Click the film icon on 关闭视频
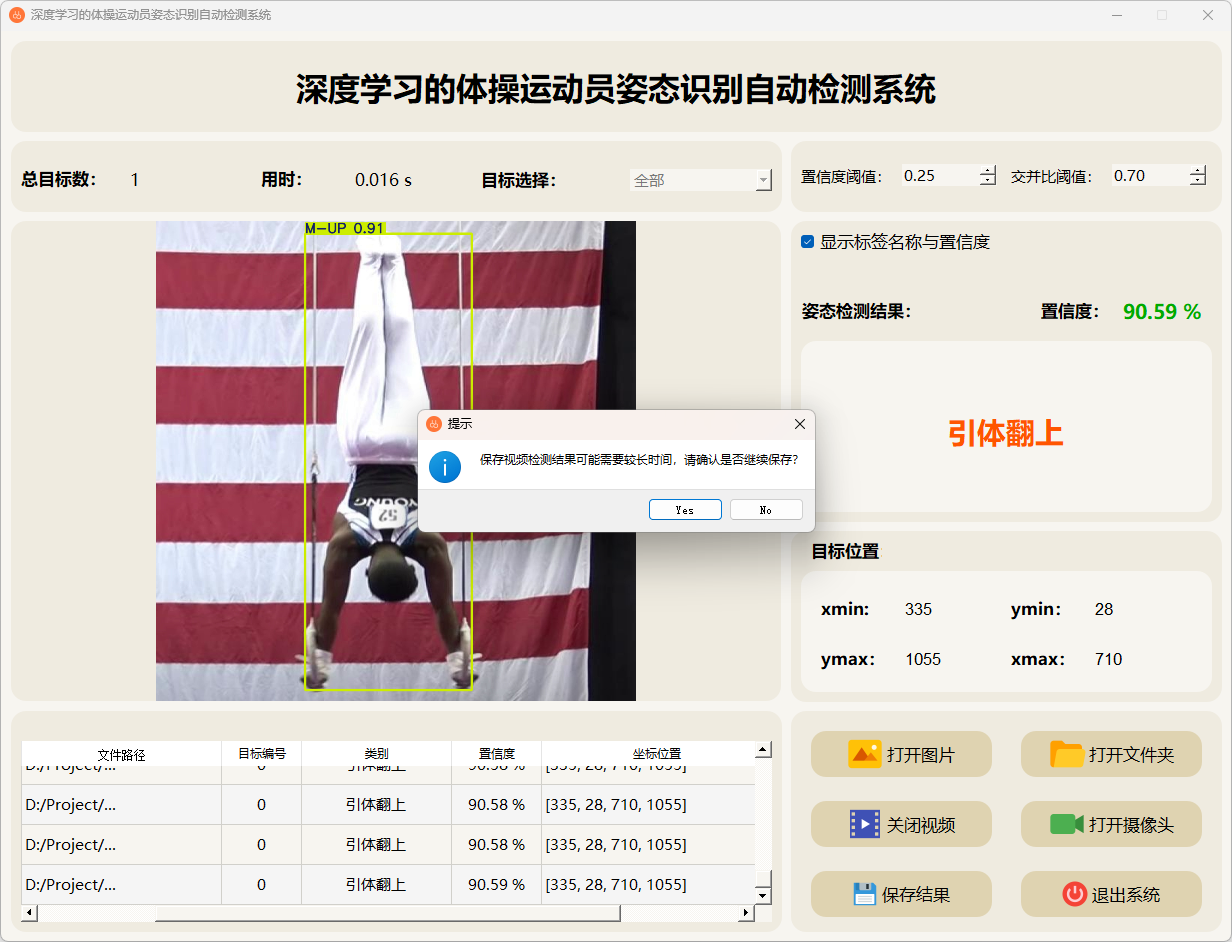 tap(864, 824)
